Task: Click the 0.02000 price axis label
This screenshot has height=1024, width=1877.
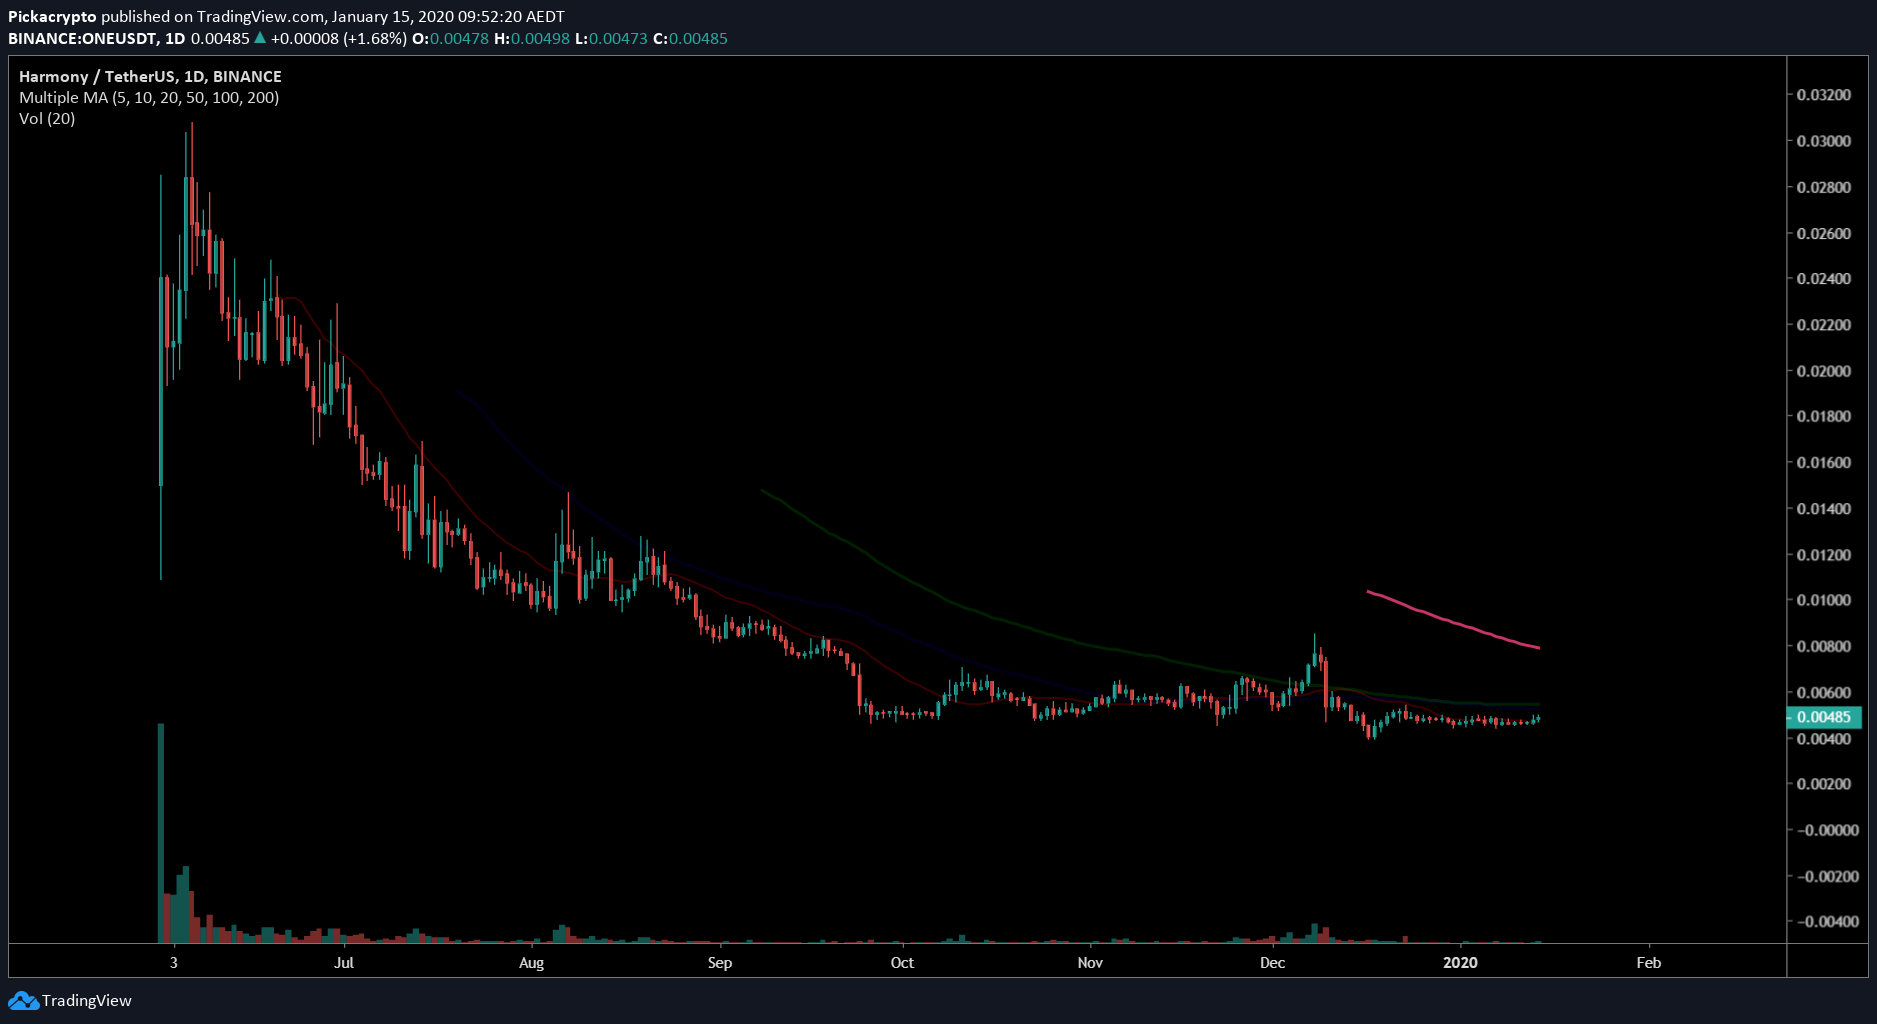Action: [1824, 371]
